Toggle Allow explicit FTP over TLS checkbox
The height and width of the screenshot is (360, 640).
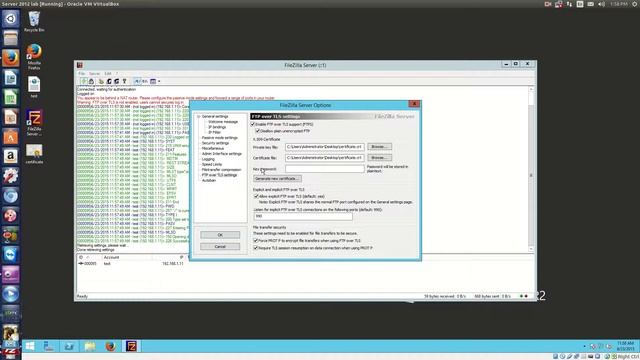(x=256, y=196)
